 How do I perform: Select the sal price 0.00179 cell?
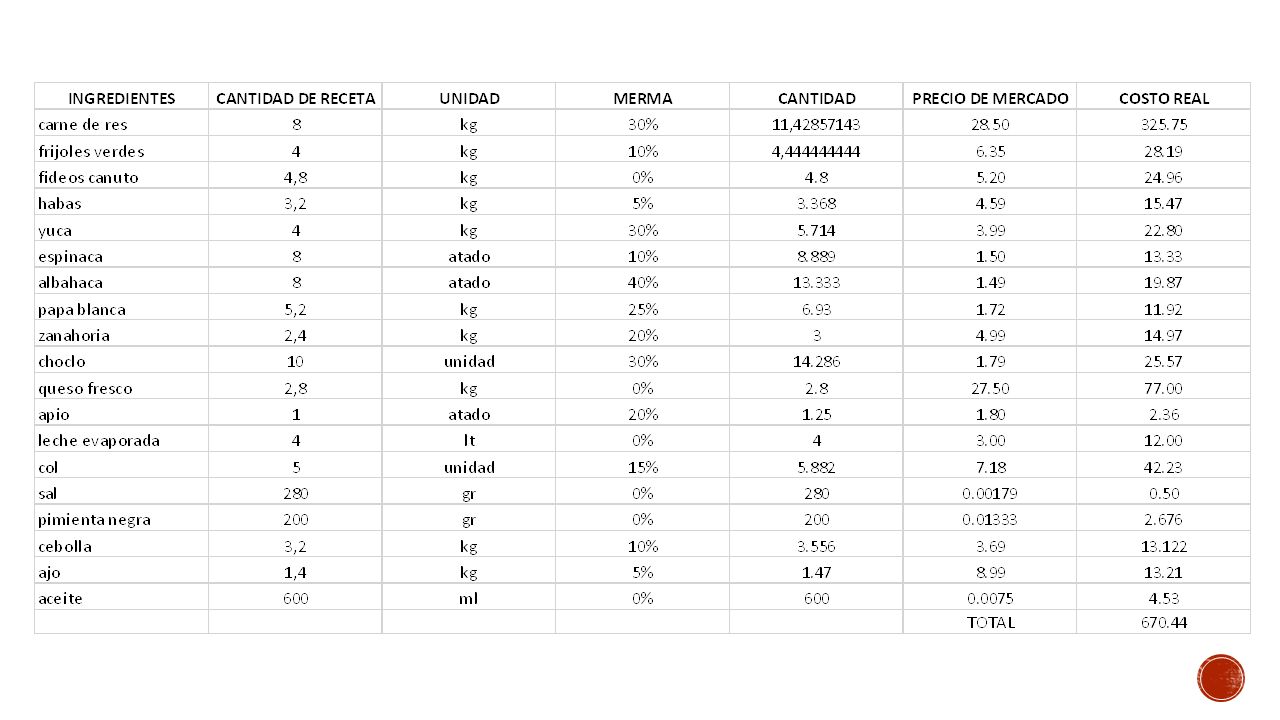coord(990,493)
